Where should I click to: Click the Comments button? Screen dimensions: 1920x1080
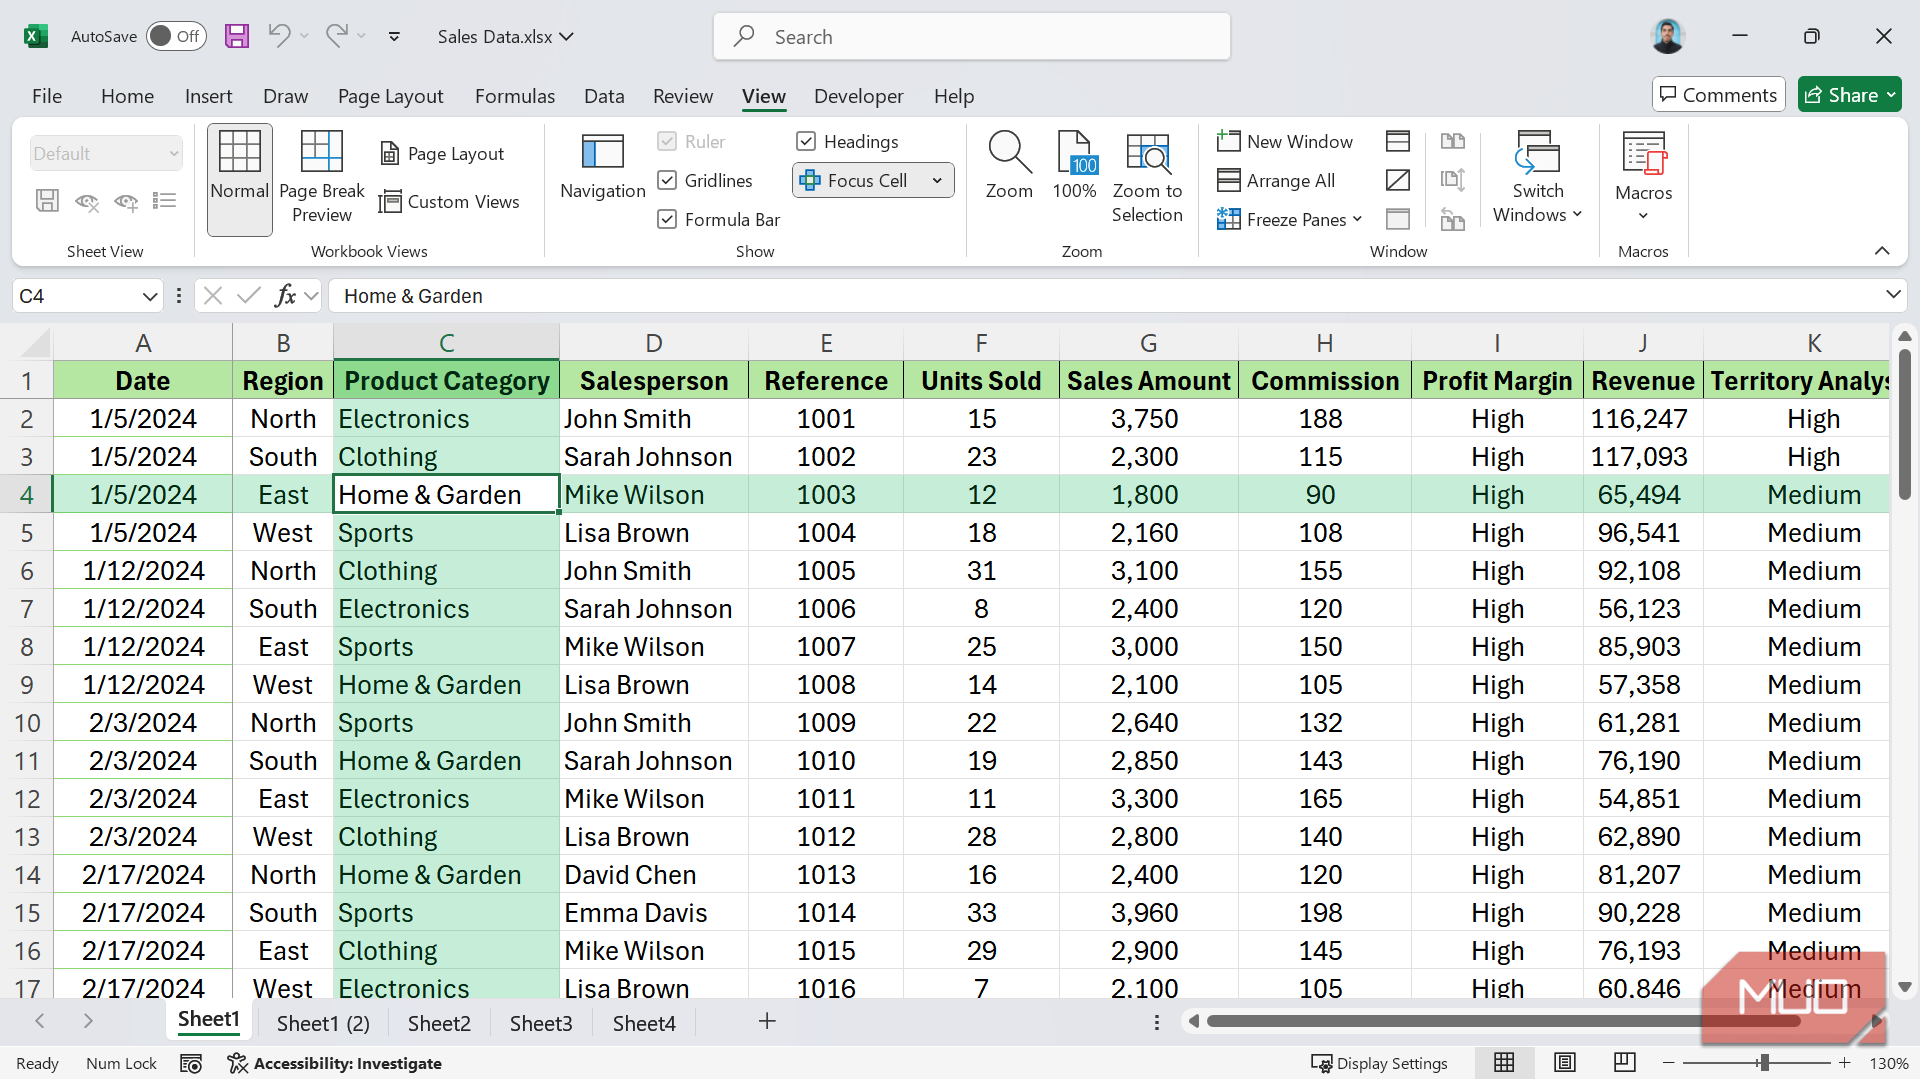coord(1718,95)
